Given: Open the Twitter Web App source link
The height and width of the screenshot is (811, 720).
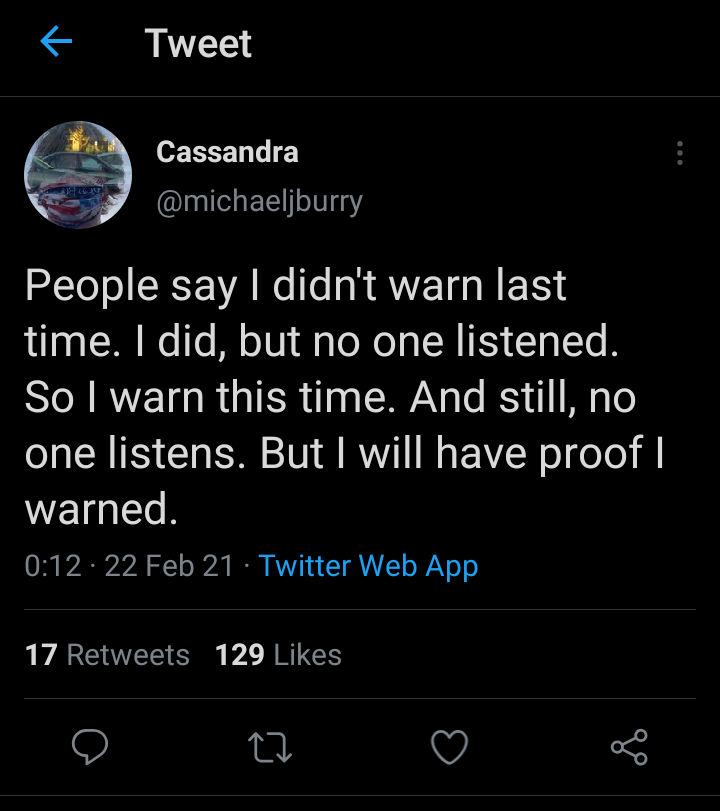Looking at the screenshot, I should 368,566.
